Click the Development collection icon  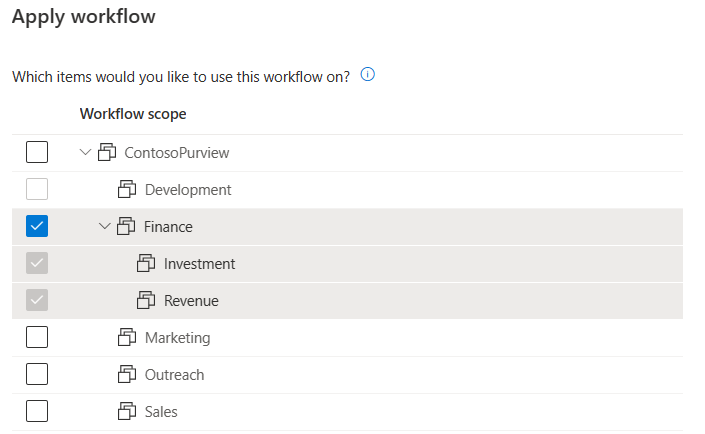(x=127, y=189)
